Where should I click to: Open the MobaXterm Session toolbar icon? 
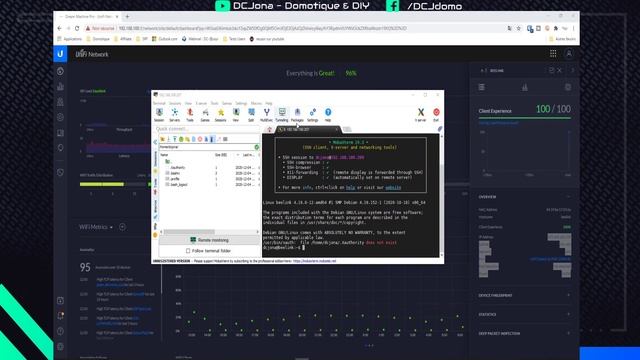point(159,115)
